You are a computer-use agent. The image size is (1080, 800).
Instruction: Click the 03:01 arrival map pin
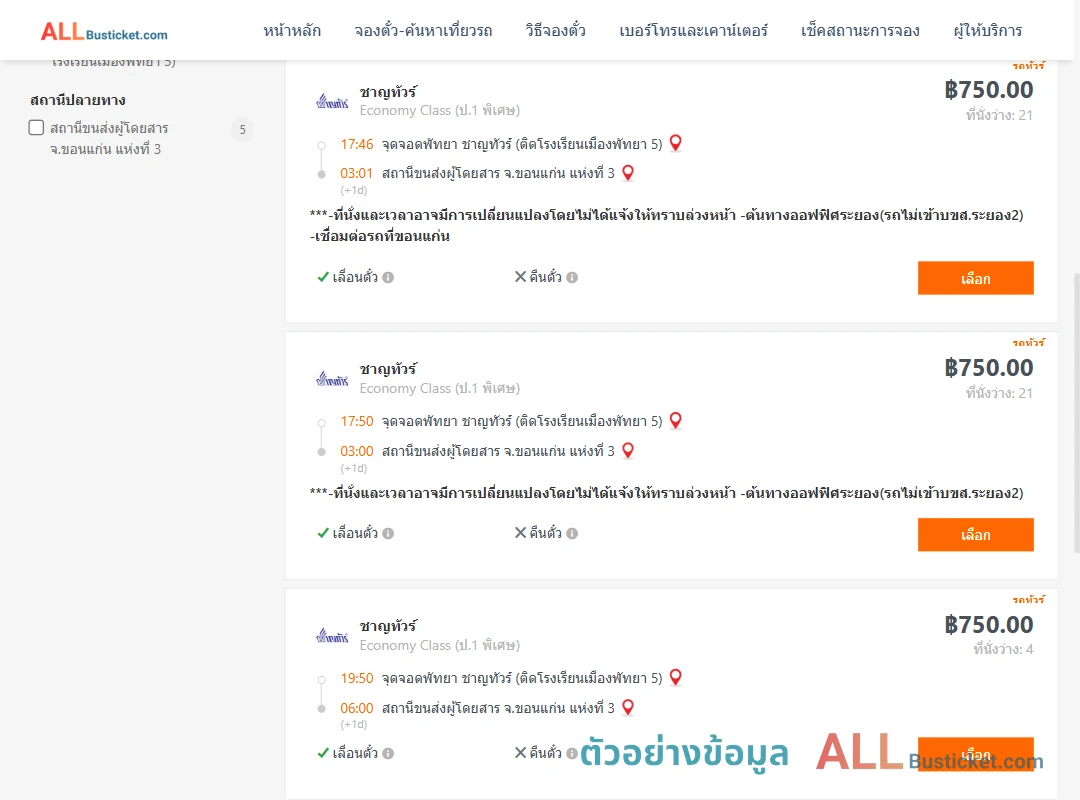(x=627, y=172)
